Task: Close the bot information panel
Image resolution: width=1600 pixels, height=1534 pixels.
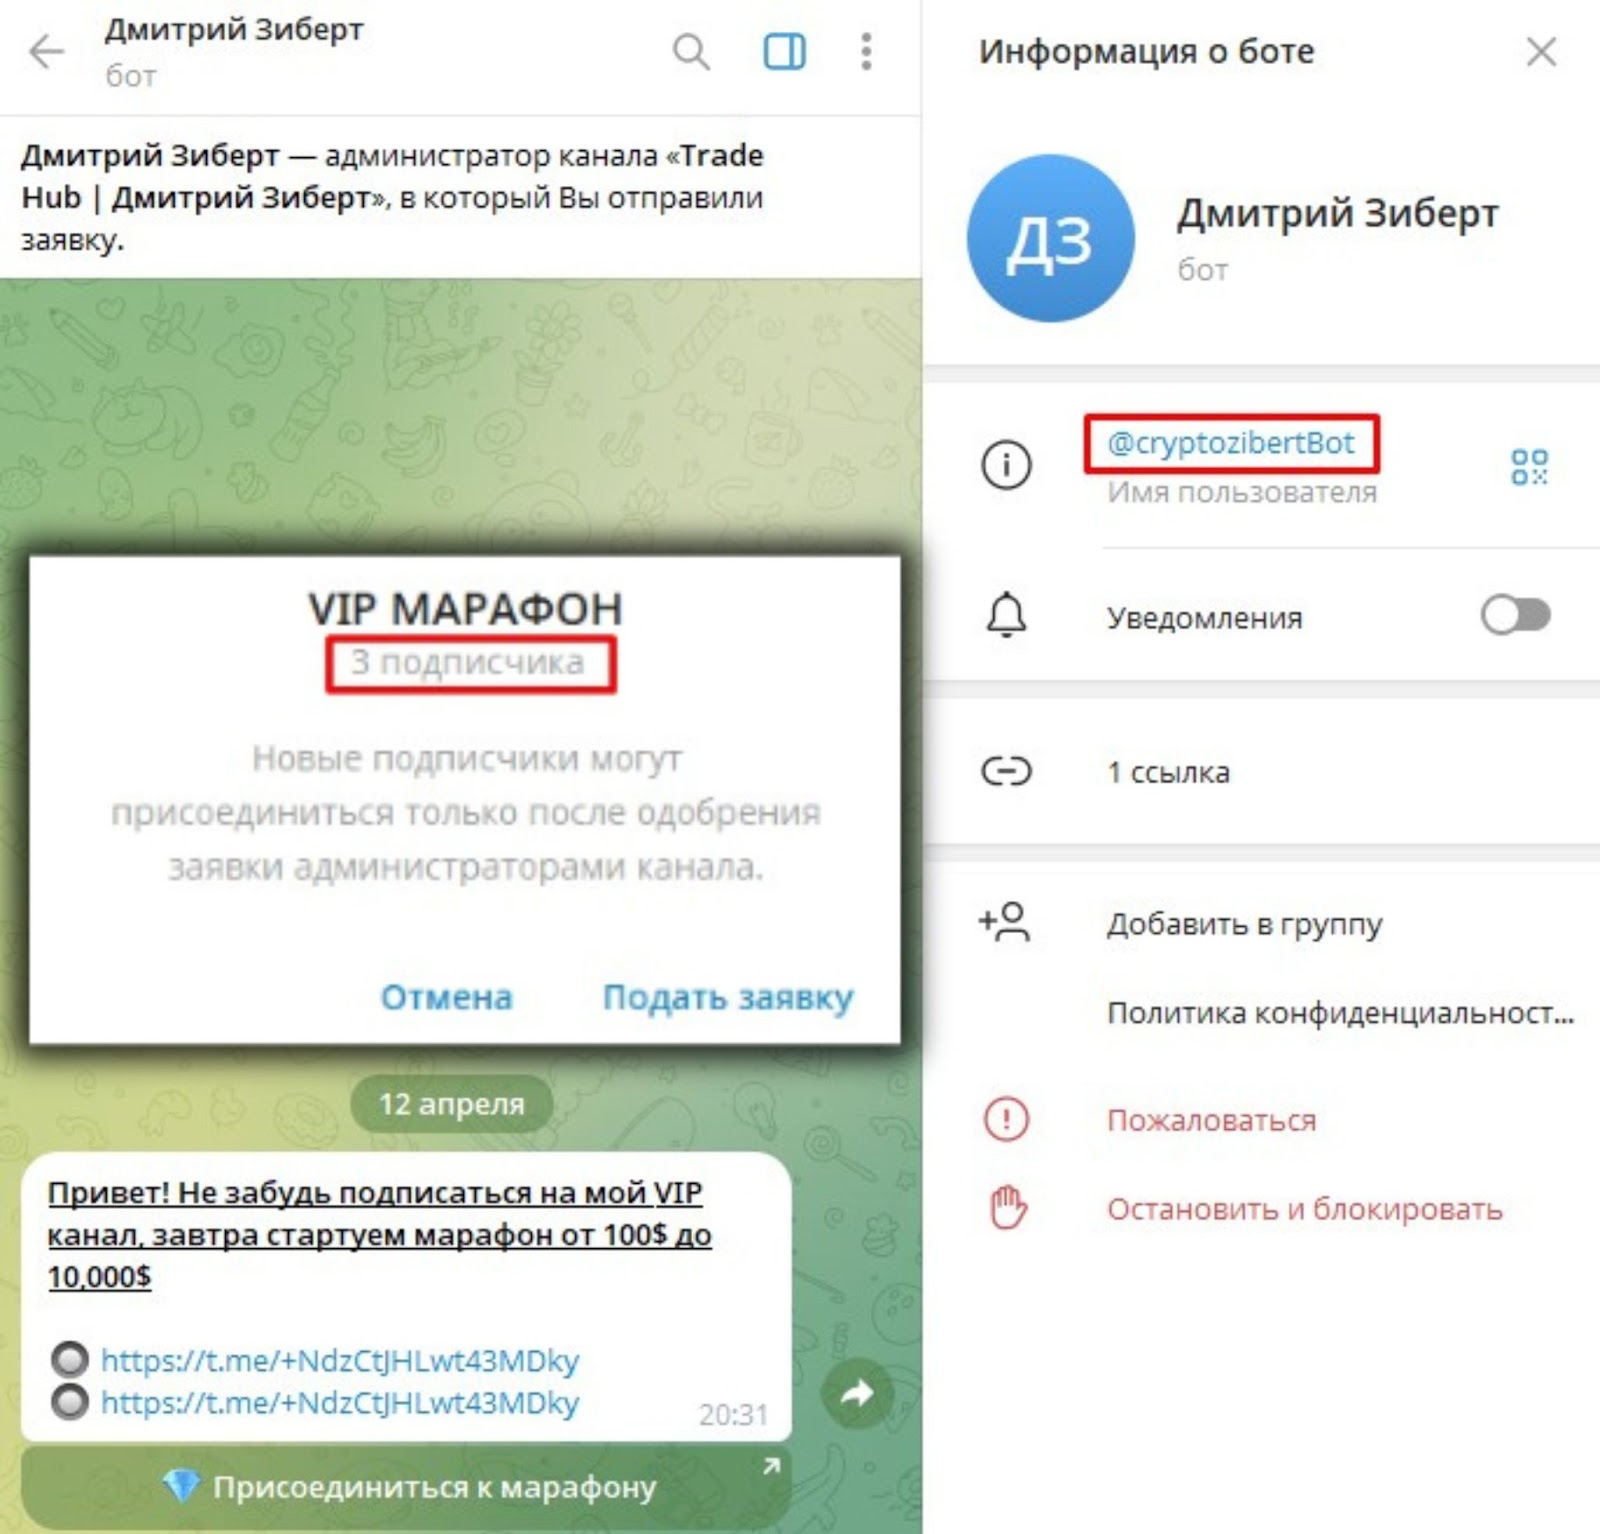Action: click(1541, 51)
